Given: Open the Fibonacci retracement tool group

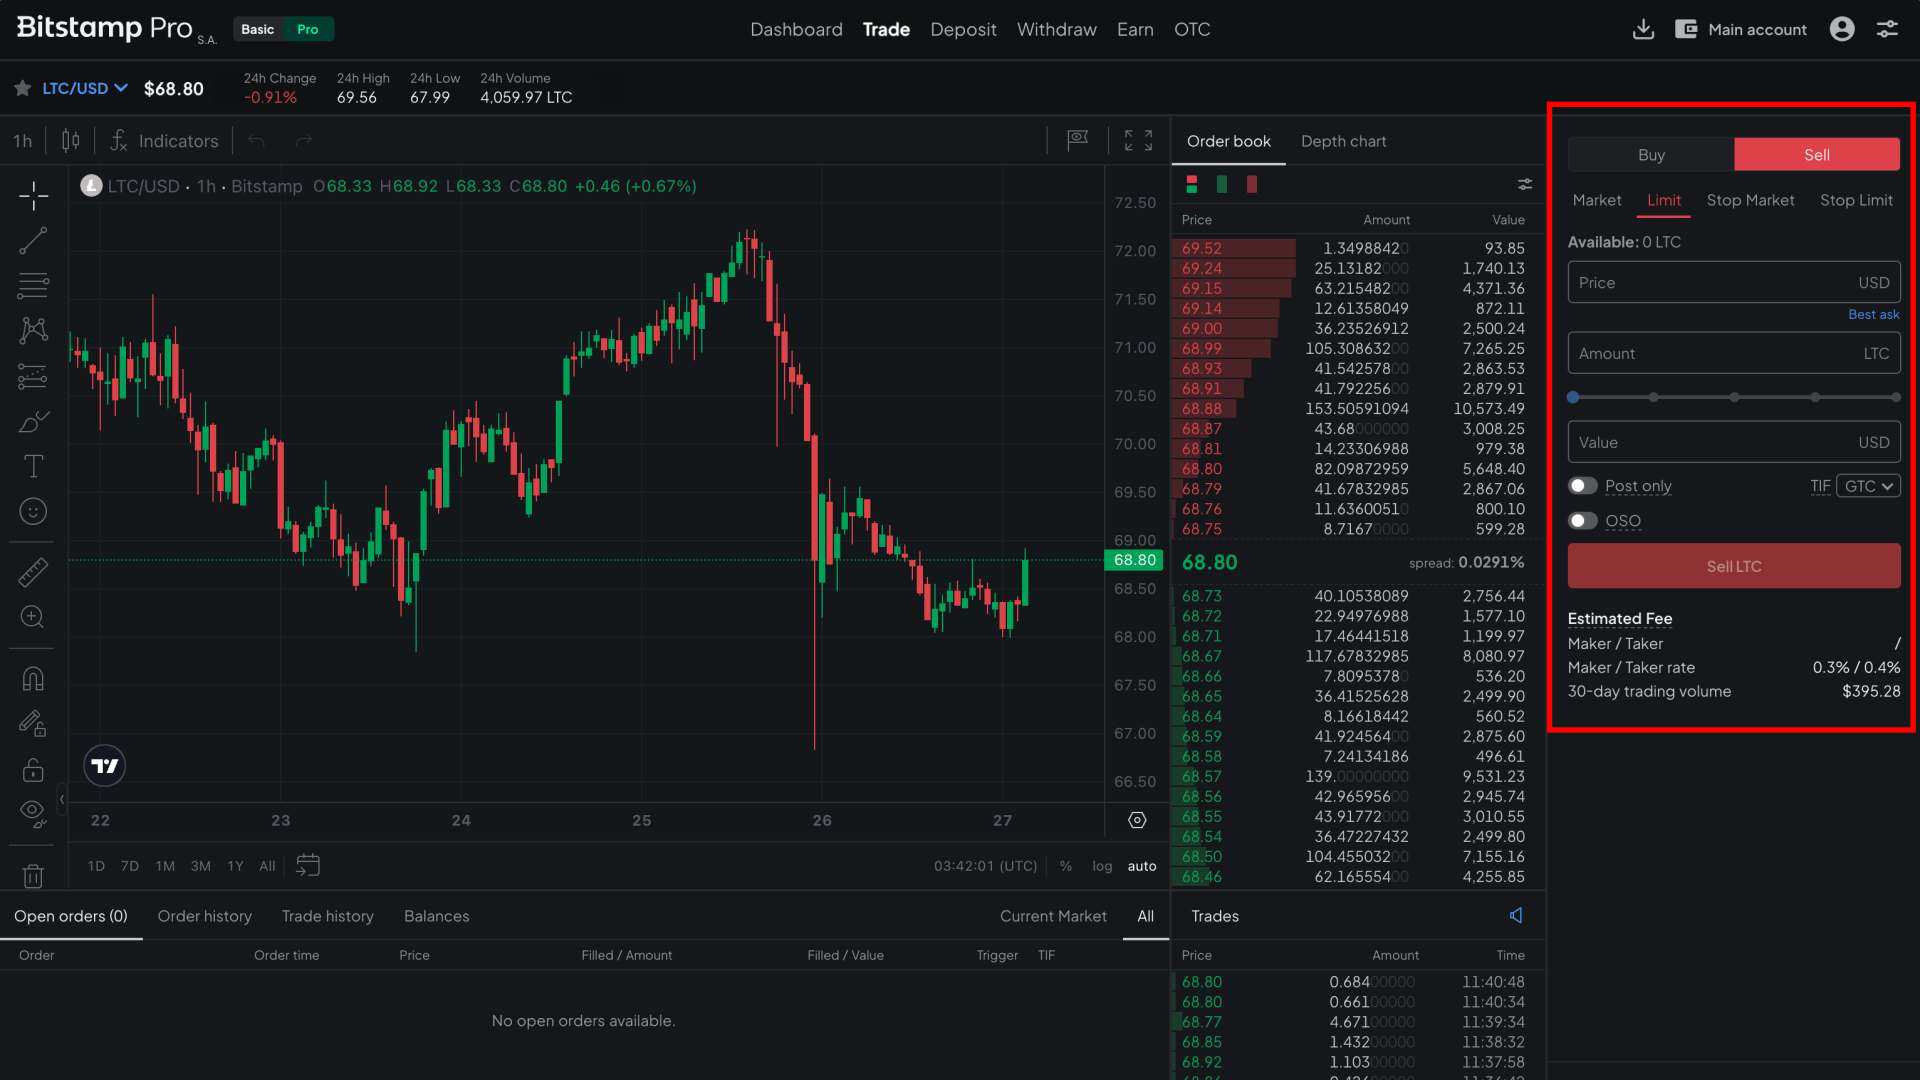Looking at the screenshot, I should (x=33, y=286).
